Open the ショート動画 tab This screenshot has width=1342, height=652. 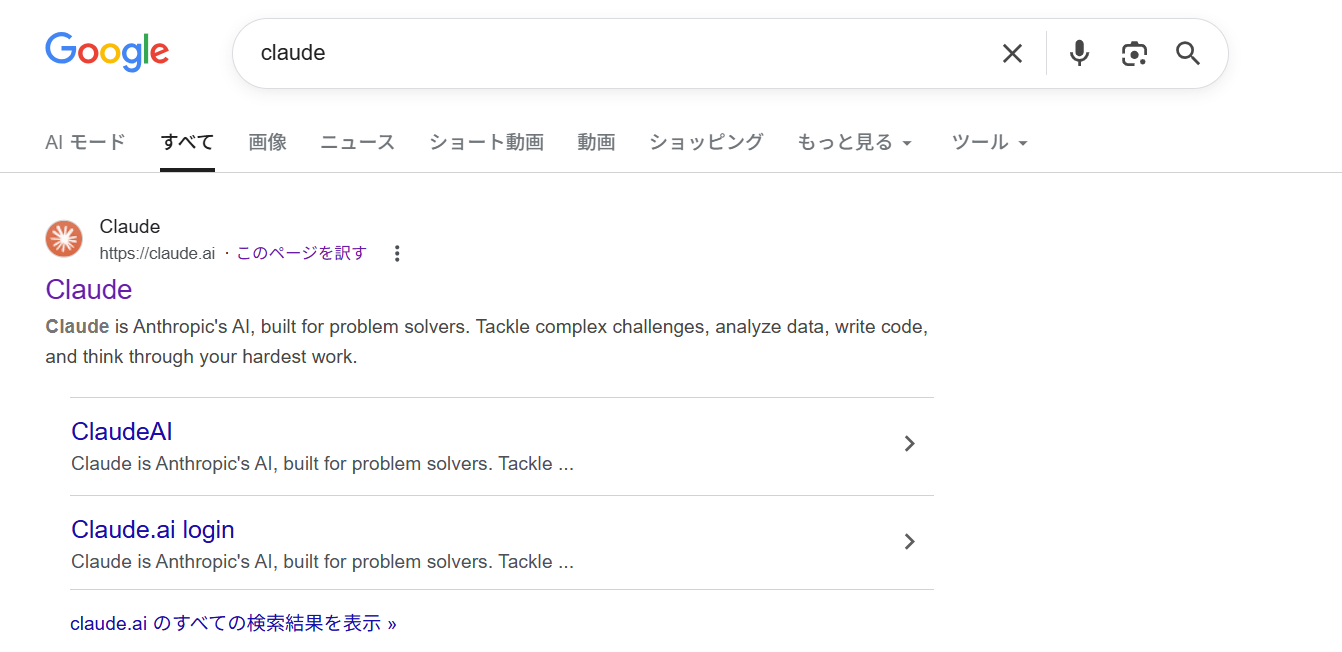[x=486, y=142]
